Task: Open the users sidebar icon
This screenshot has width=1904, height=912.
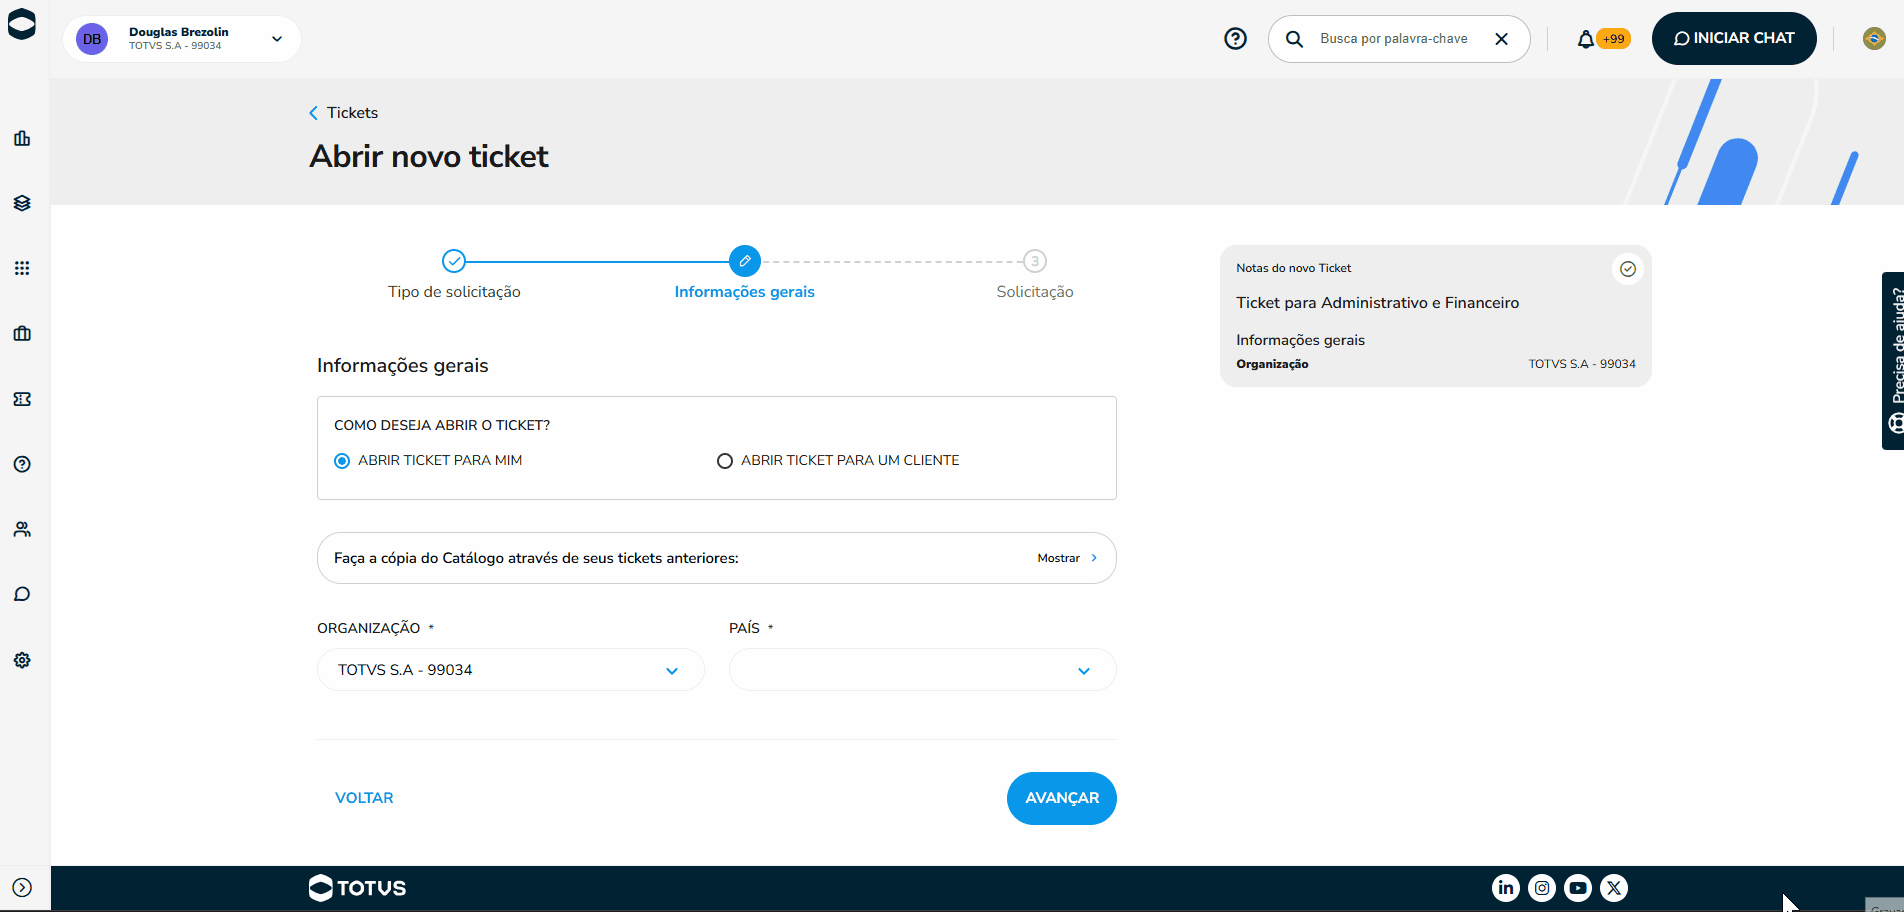Action: [x=22, y=529]
